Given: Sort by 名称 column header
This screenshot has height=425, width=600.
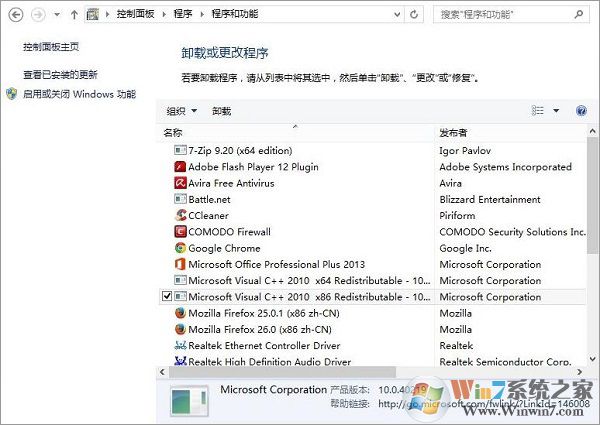Looking at the screenshot, I should click(296, 133).
